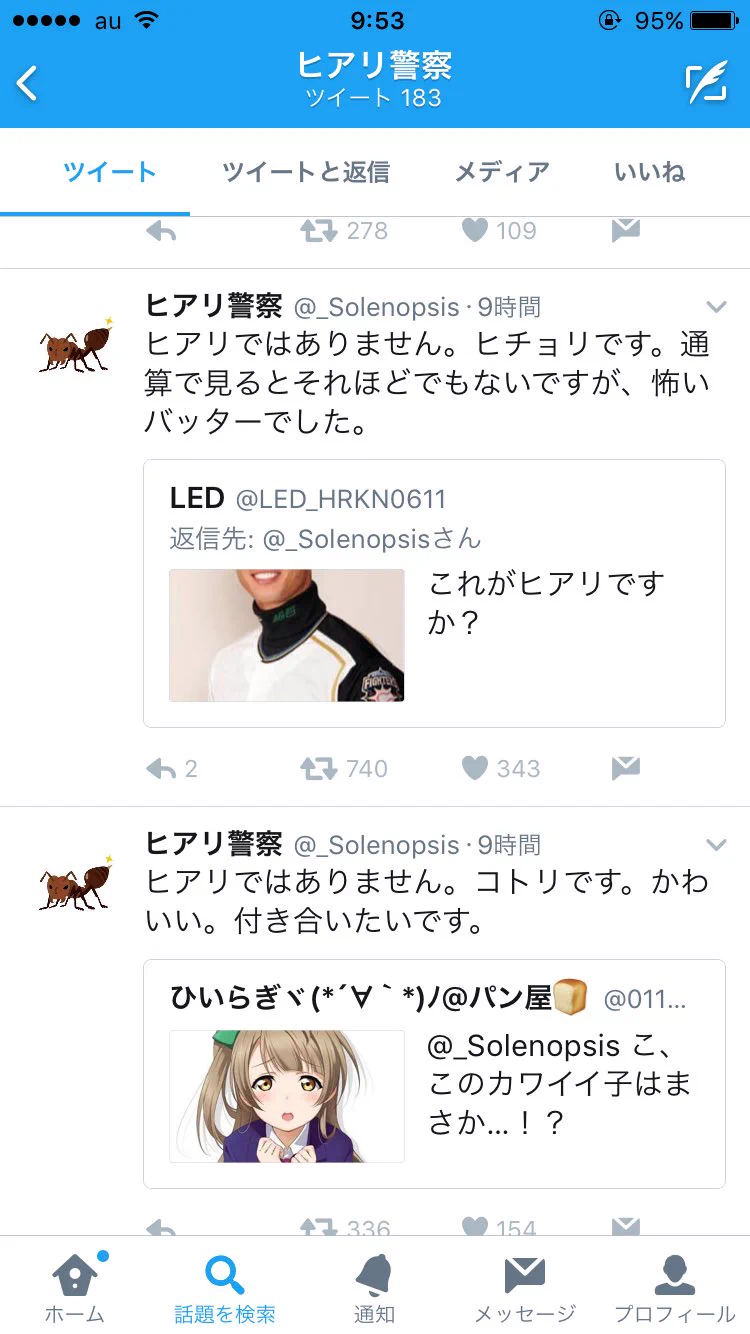The image size is (750, 1334).
Task: Retweet the tweet with 278 retweets
Action: point(320,230)
